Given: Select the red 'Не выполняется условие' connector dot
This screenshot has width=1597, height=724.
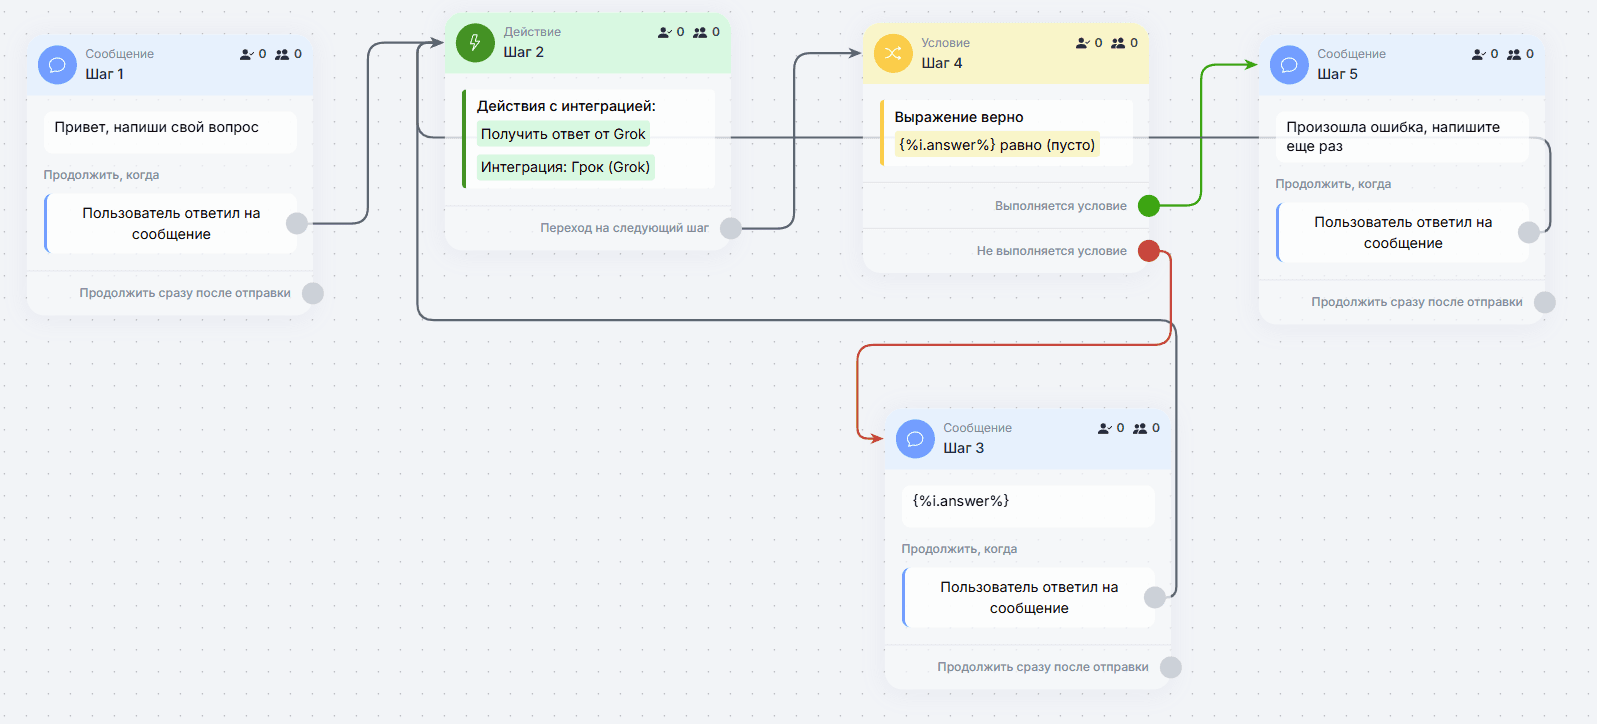Looking at the screenshot, I should [1149, 251].
